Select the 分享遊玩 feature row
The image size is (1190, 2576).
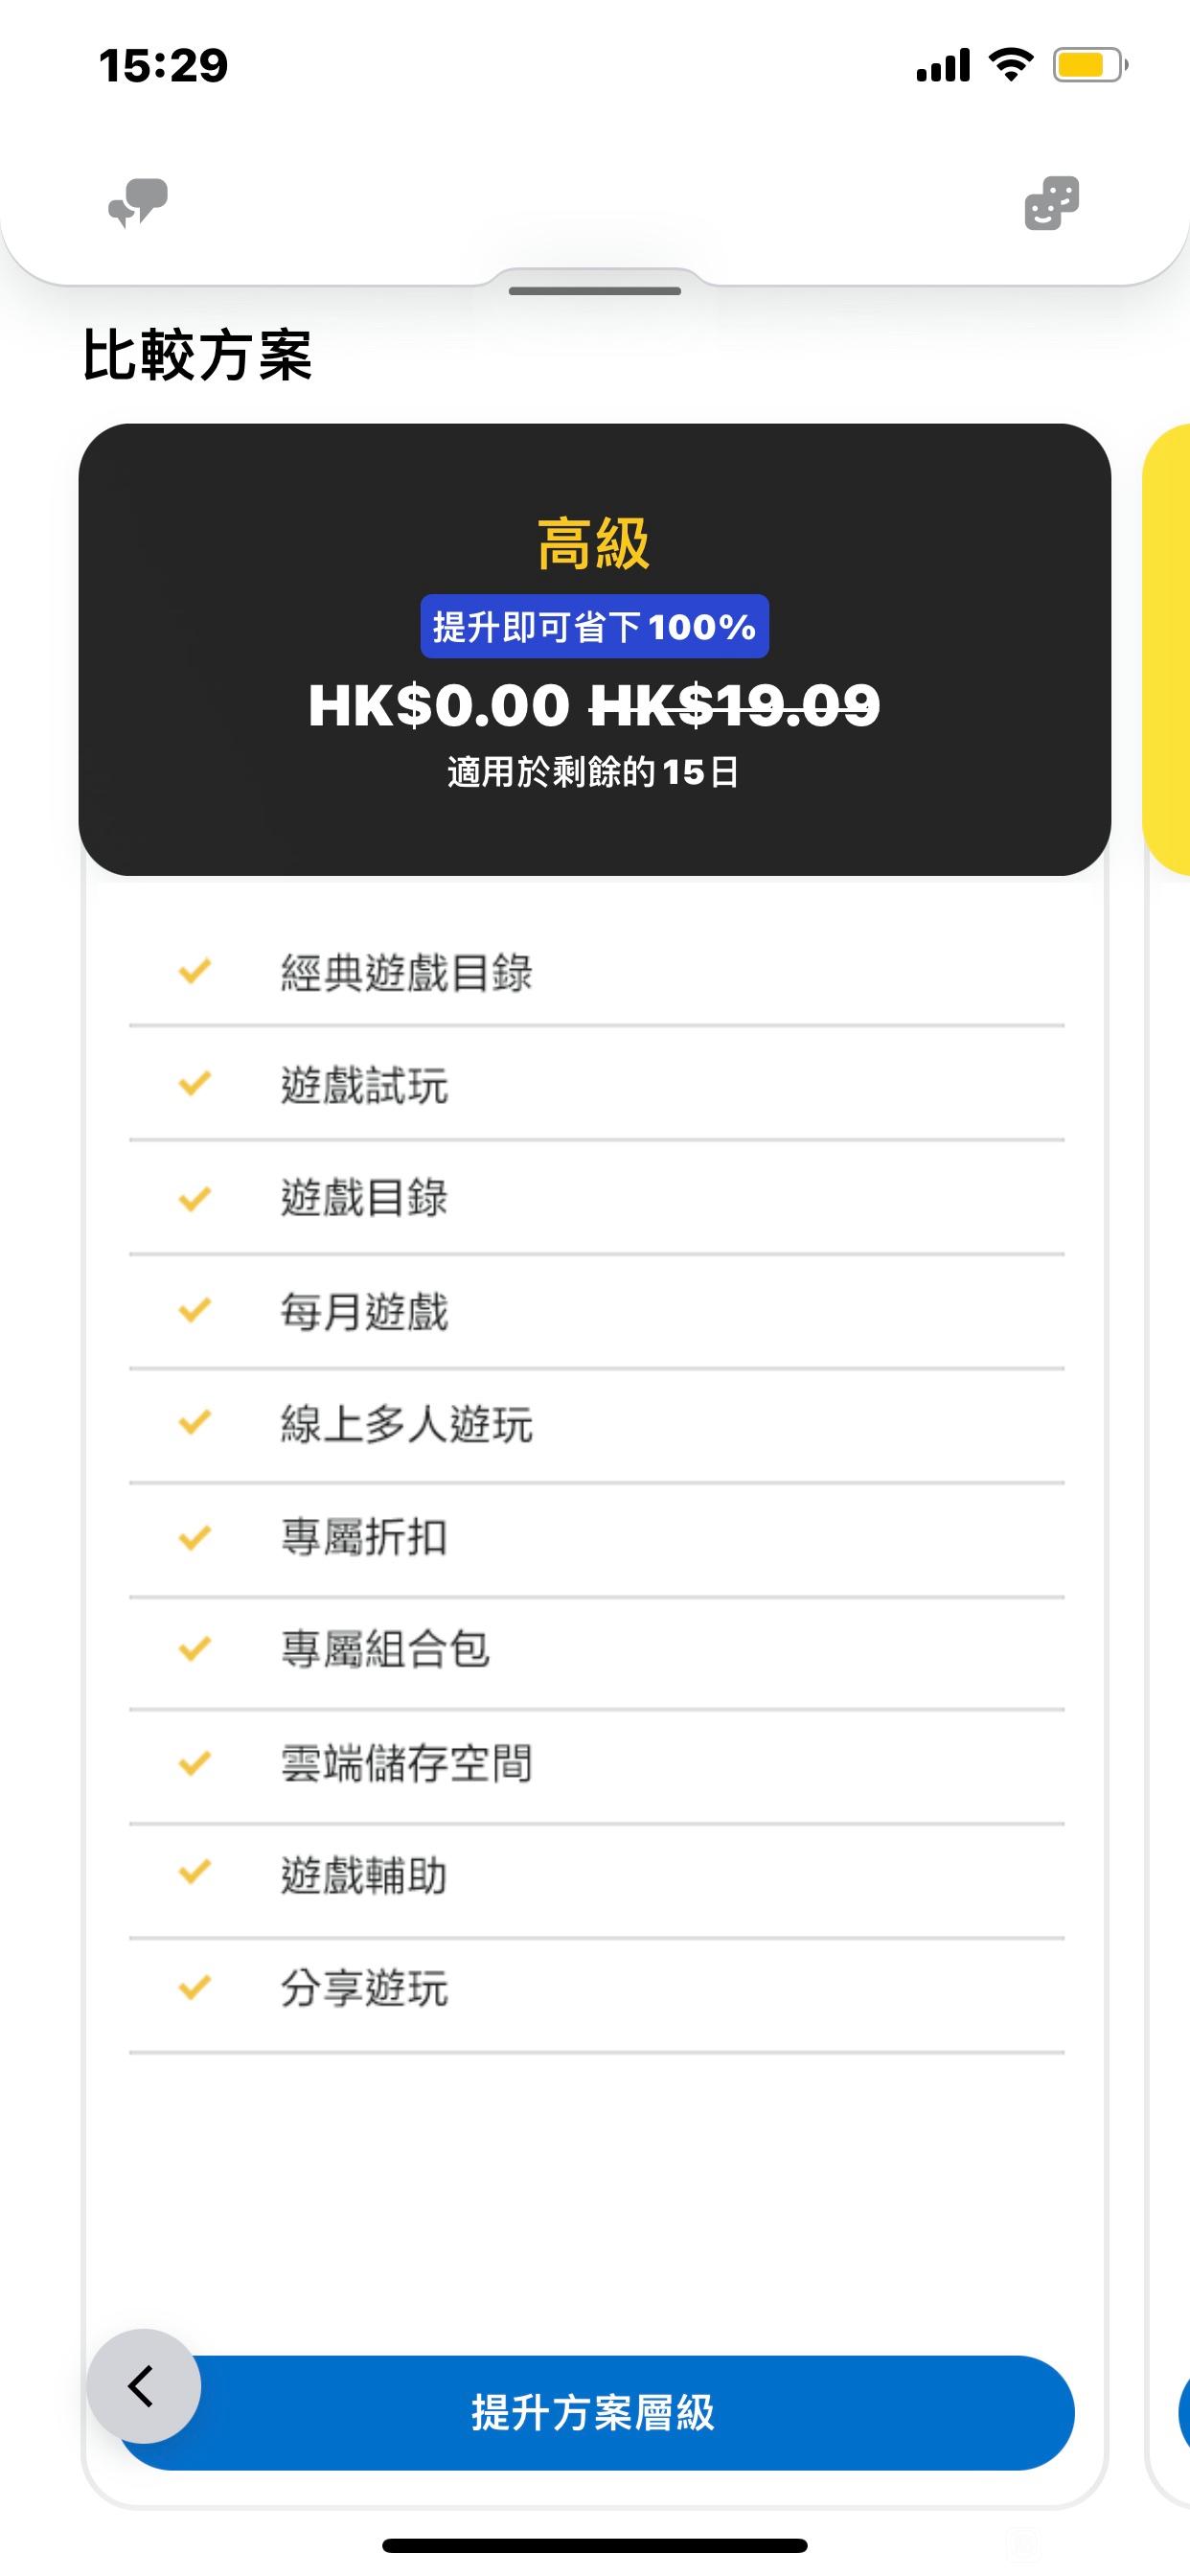[596, 1989]
